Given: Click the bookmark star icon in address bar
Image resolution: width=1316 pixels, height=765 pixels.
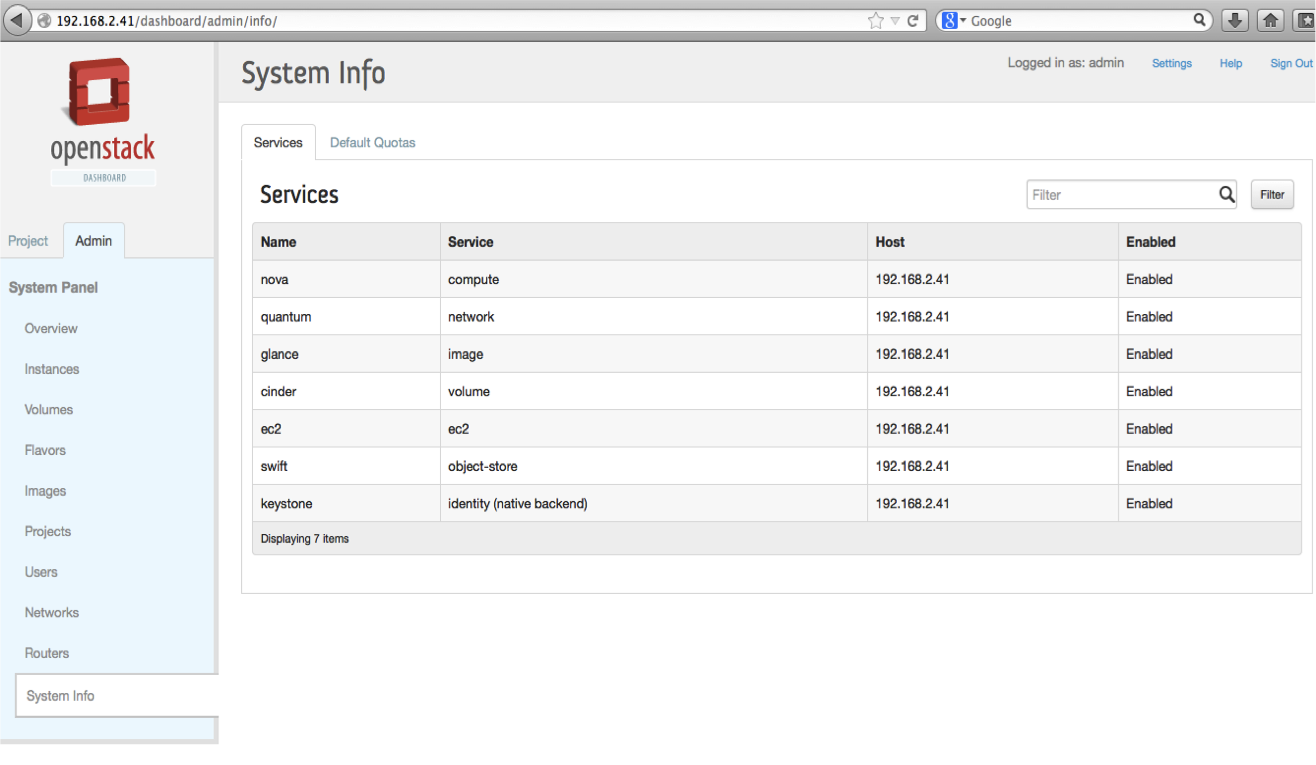Looking at the screenshot, I should coord(876,20).
